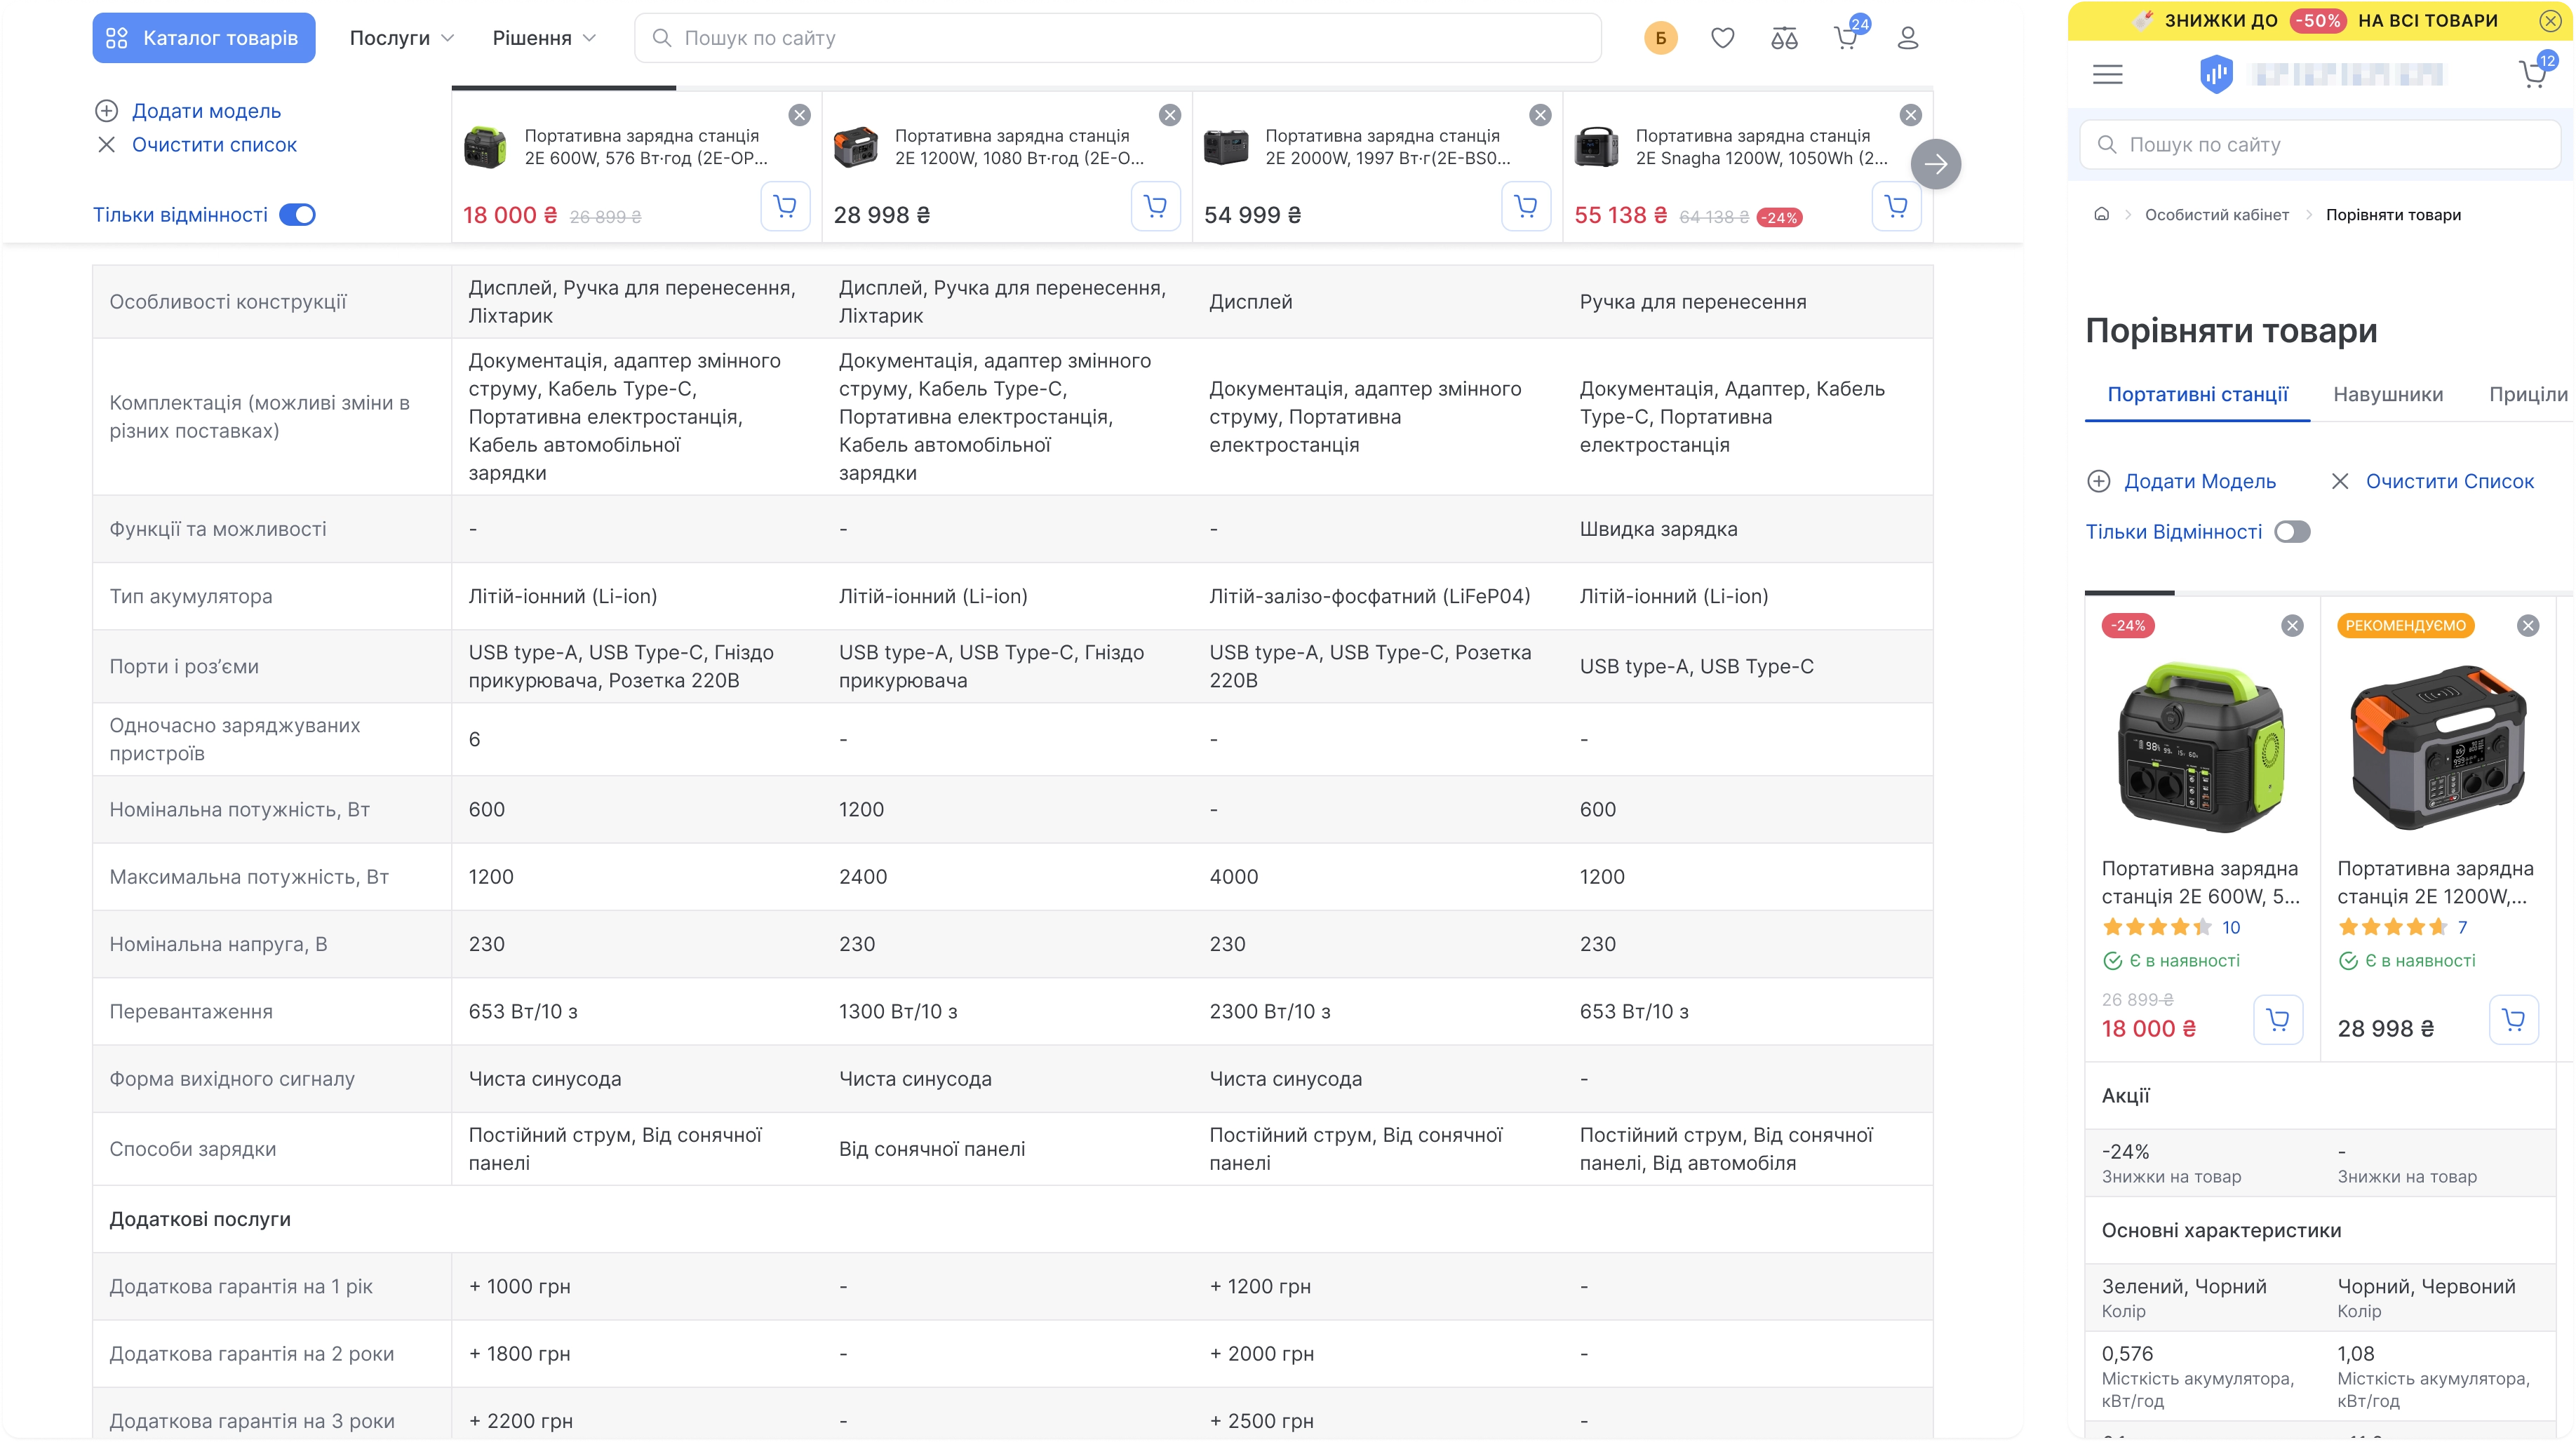This screenshot has width=2576, height=1442.
Task: Open Особистий кабінет breadcrumb link
Action: point(2216,215)
